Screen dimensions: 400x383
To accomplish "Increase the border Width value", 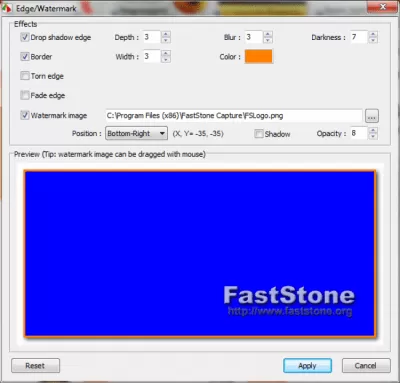I will [166, 53].
